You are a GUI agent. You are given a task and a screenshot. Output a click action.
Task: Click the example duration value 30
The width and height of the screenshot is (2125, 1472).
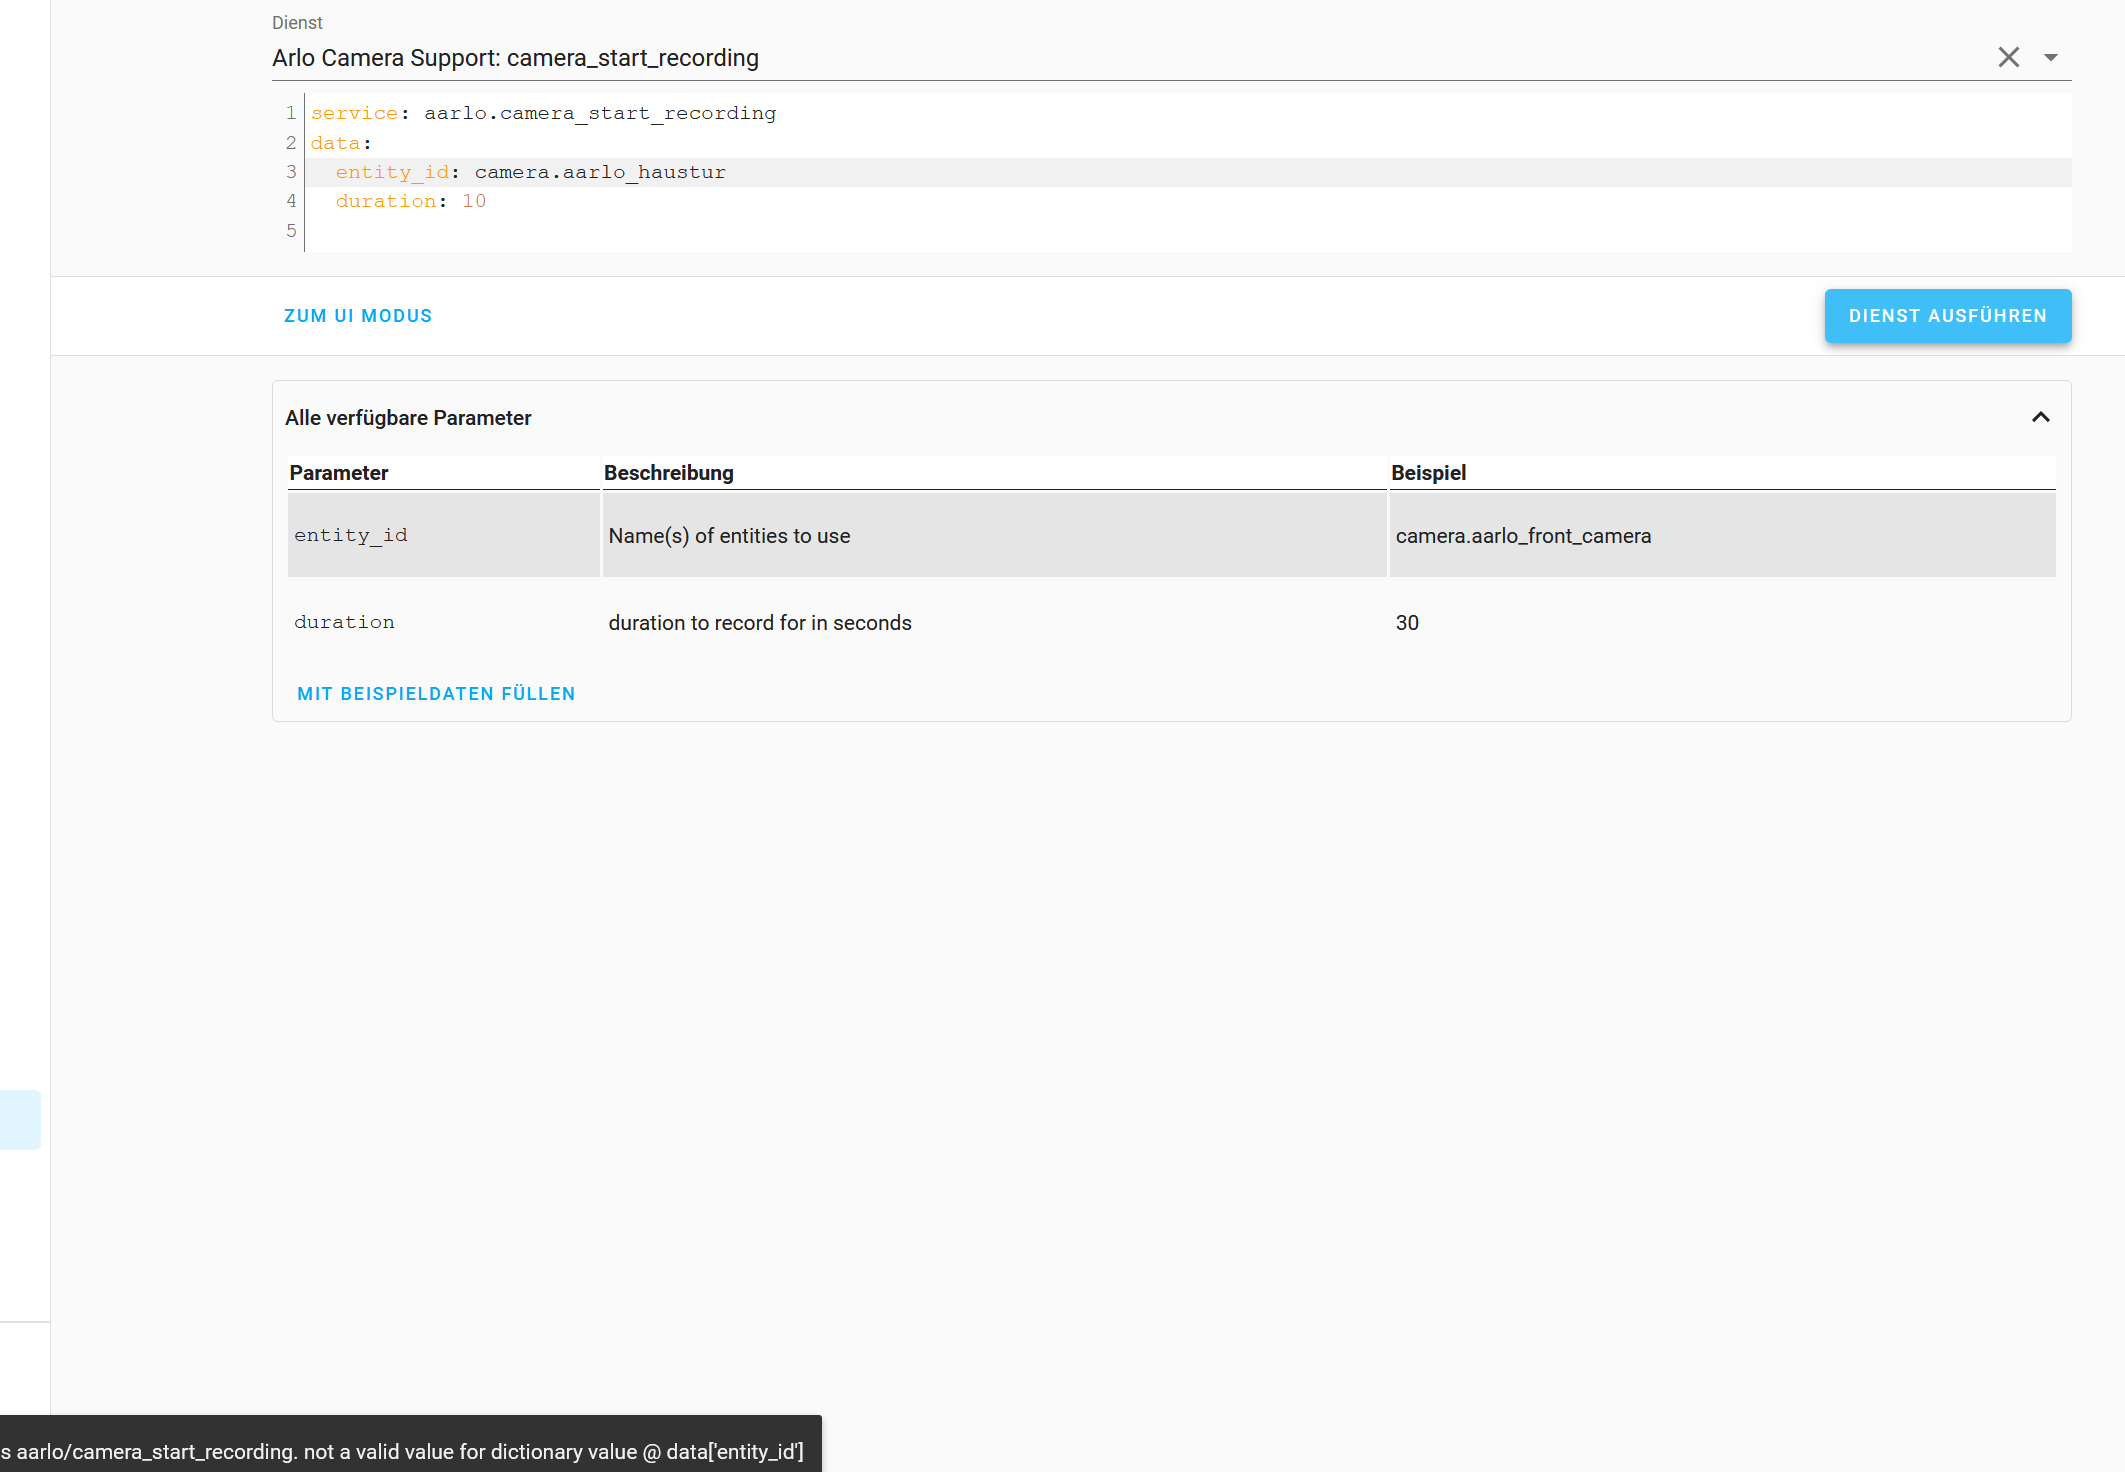coord(1408,622)
